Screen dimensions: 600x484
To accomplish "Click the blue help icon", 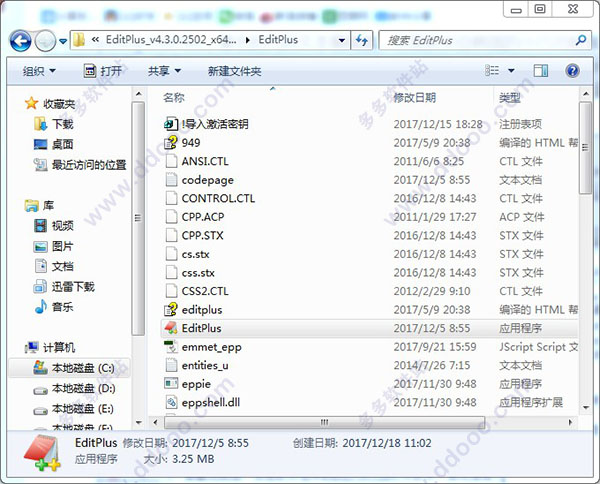I will click(572, 71).
